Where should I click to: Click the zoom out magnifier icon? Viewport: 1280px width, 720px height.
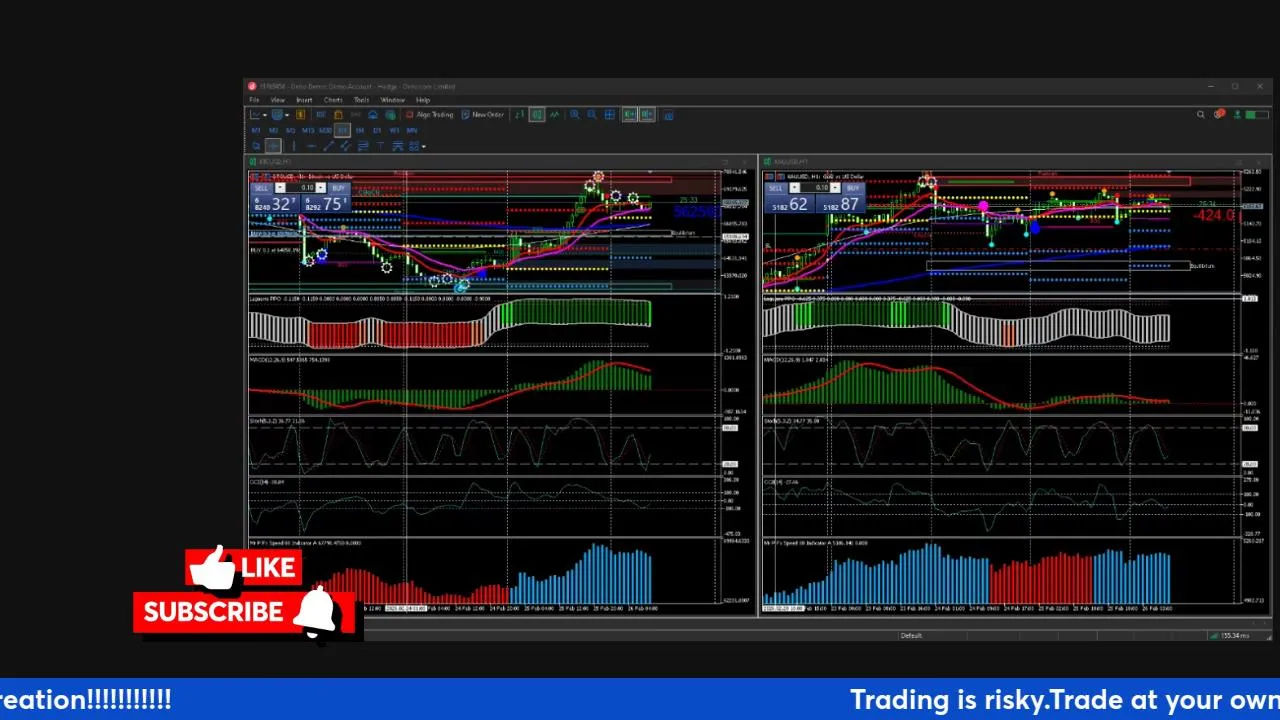[x=591, y=115]
